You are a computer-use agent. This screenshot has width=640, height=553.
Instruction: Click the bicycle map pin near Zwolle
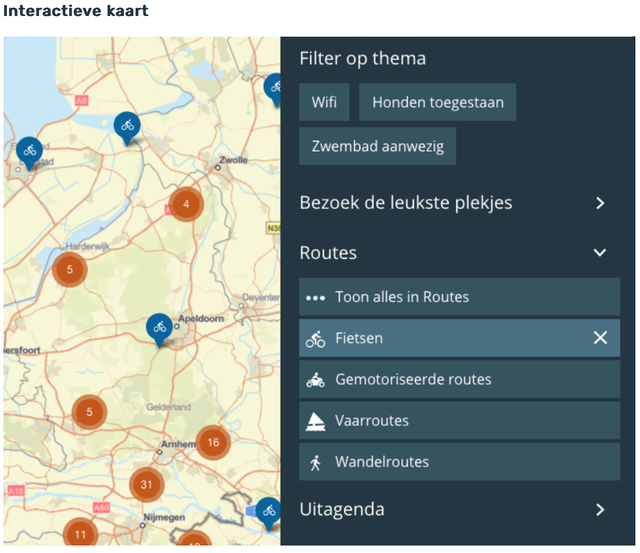pos(272,88)
